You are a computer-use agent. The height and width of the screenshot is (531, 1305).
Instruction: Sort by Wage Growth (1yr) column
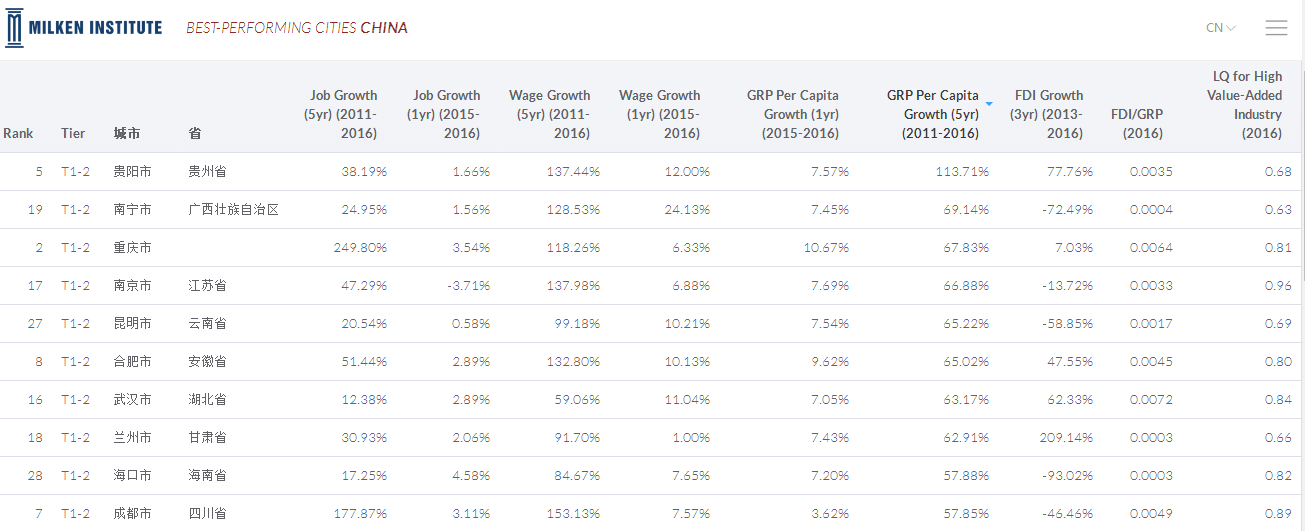click(659, 114)
